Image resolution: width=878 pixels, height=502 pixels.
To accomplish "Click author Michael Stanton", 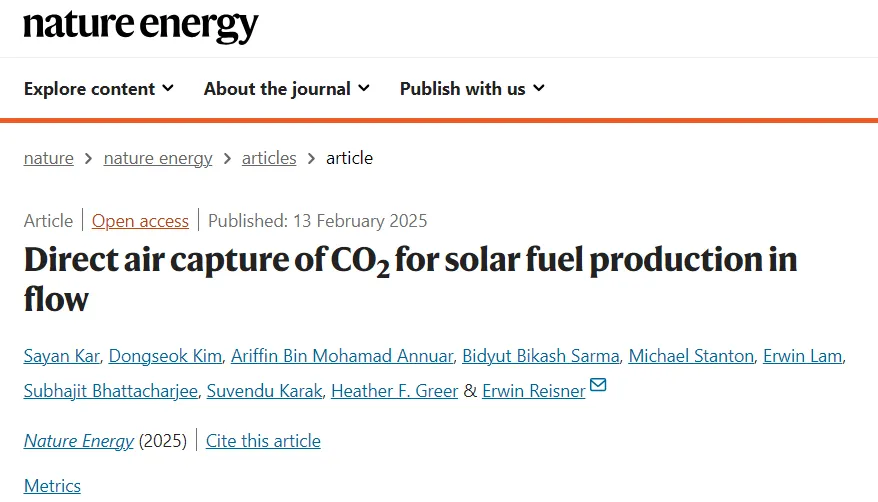I will pos(691,356).
